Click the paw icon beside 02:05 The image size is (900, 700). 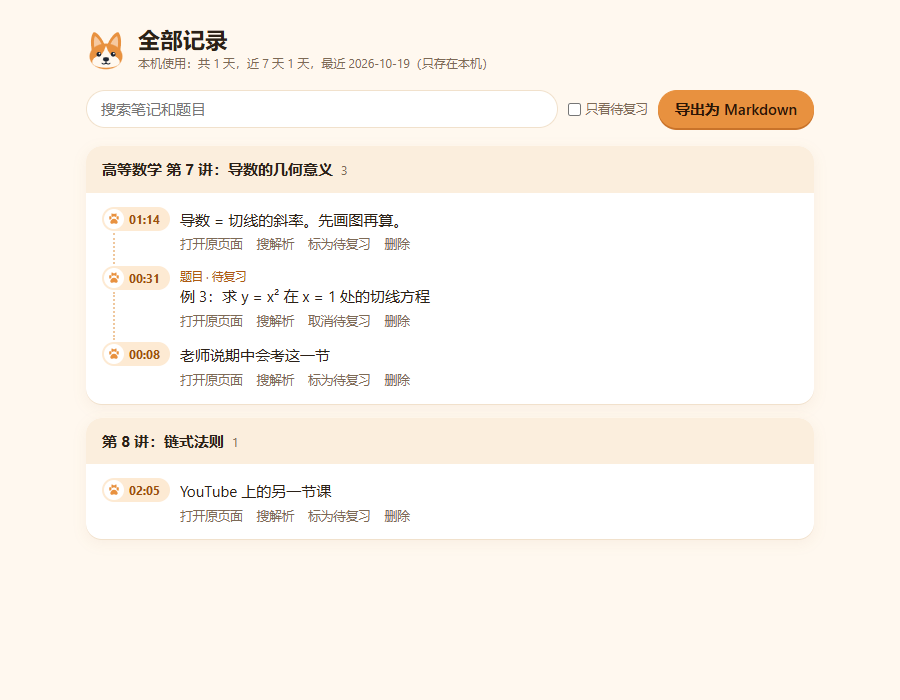coord(114,491)
